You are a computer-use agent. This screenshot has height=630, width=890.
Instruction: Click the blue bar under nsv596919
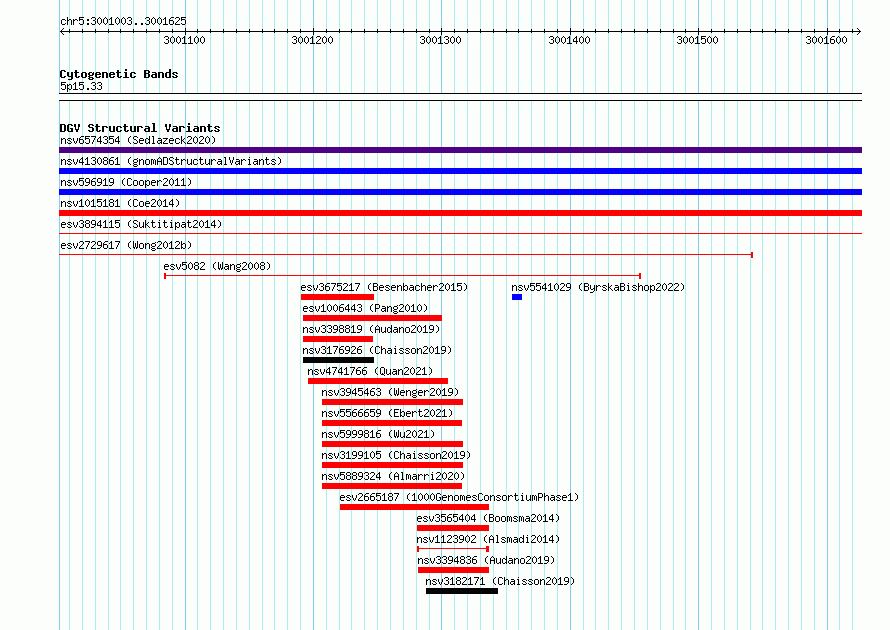click(460, 192)
